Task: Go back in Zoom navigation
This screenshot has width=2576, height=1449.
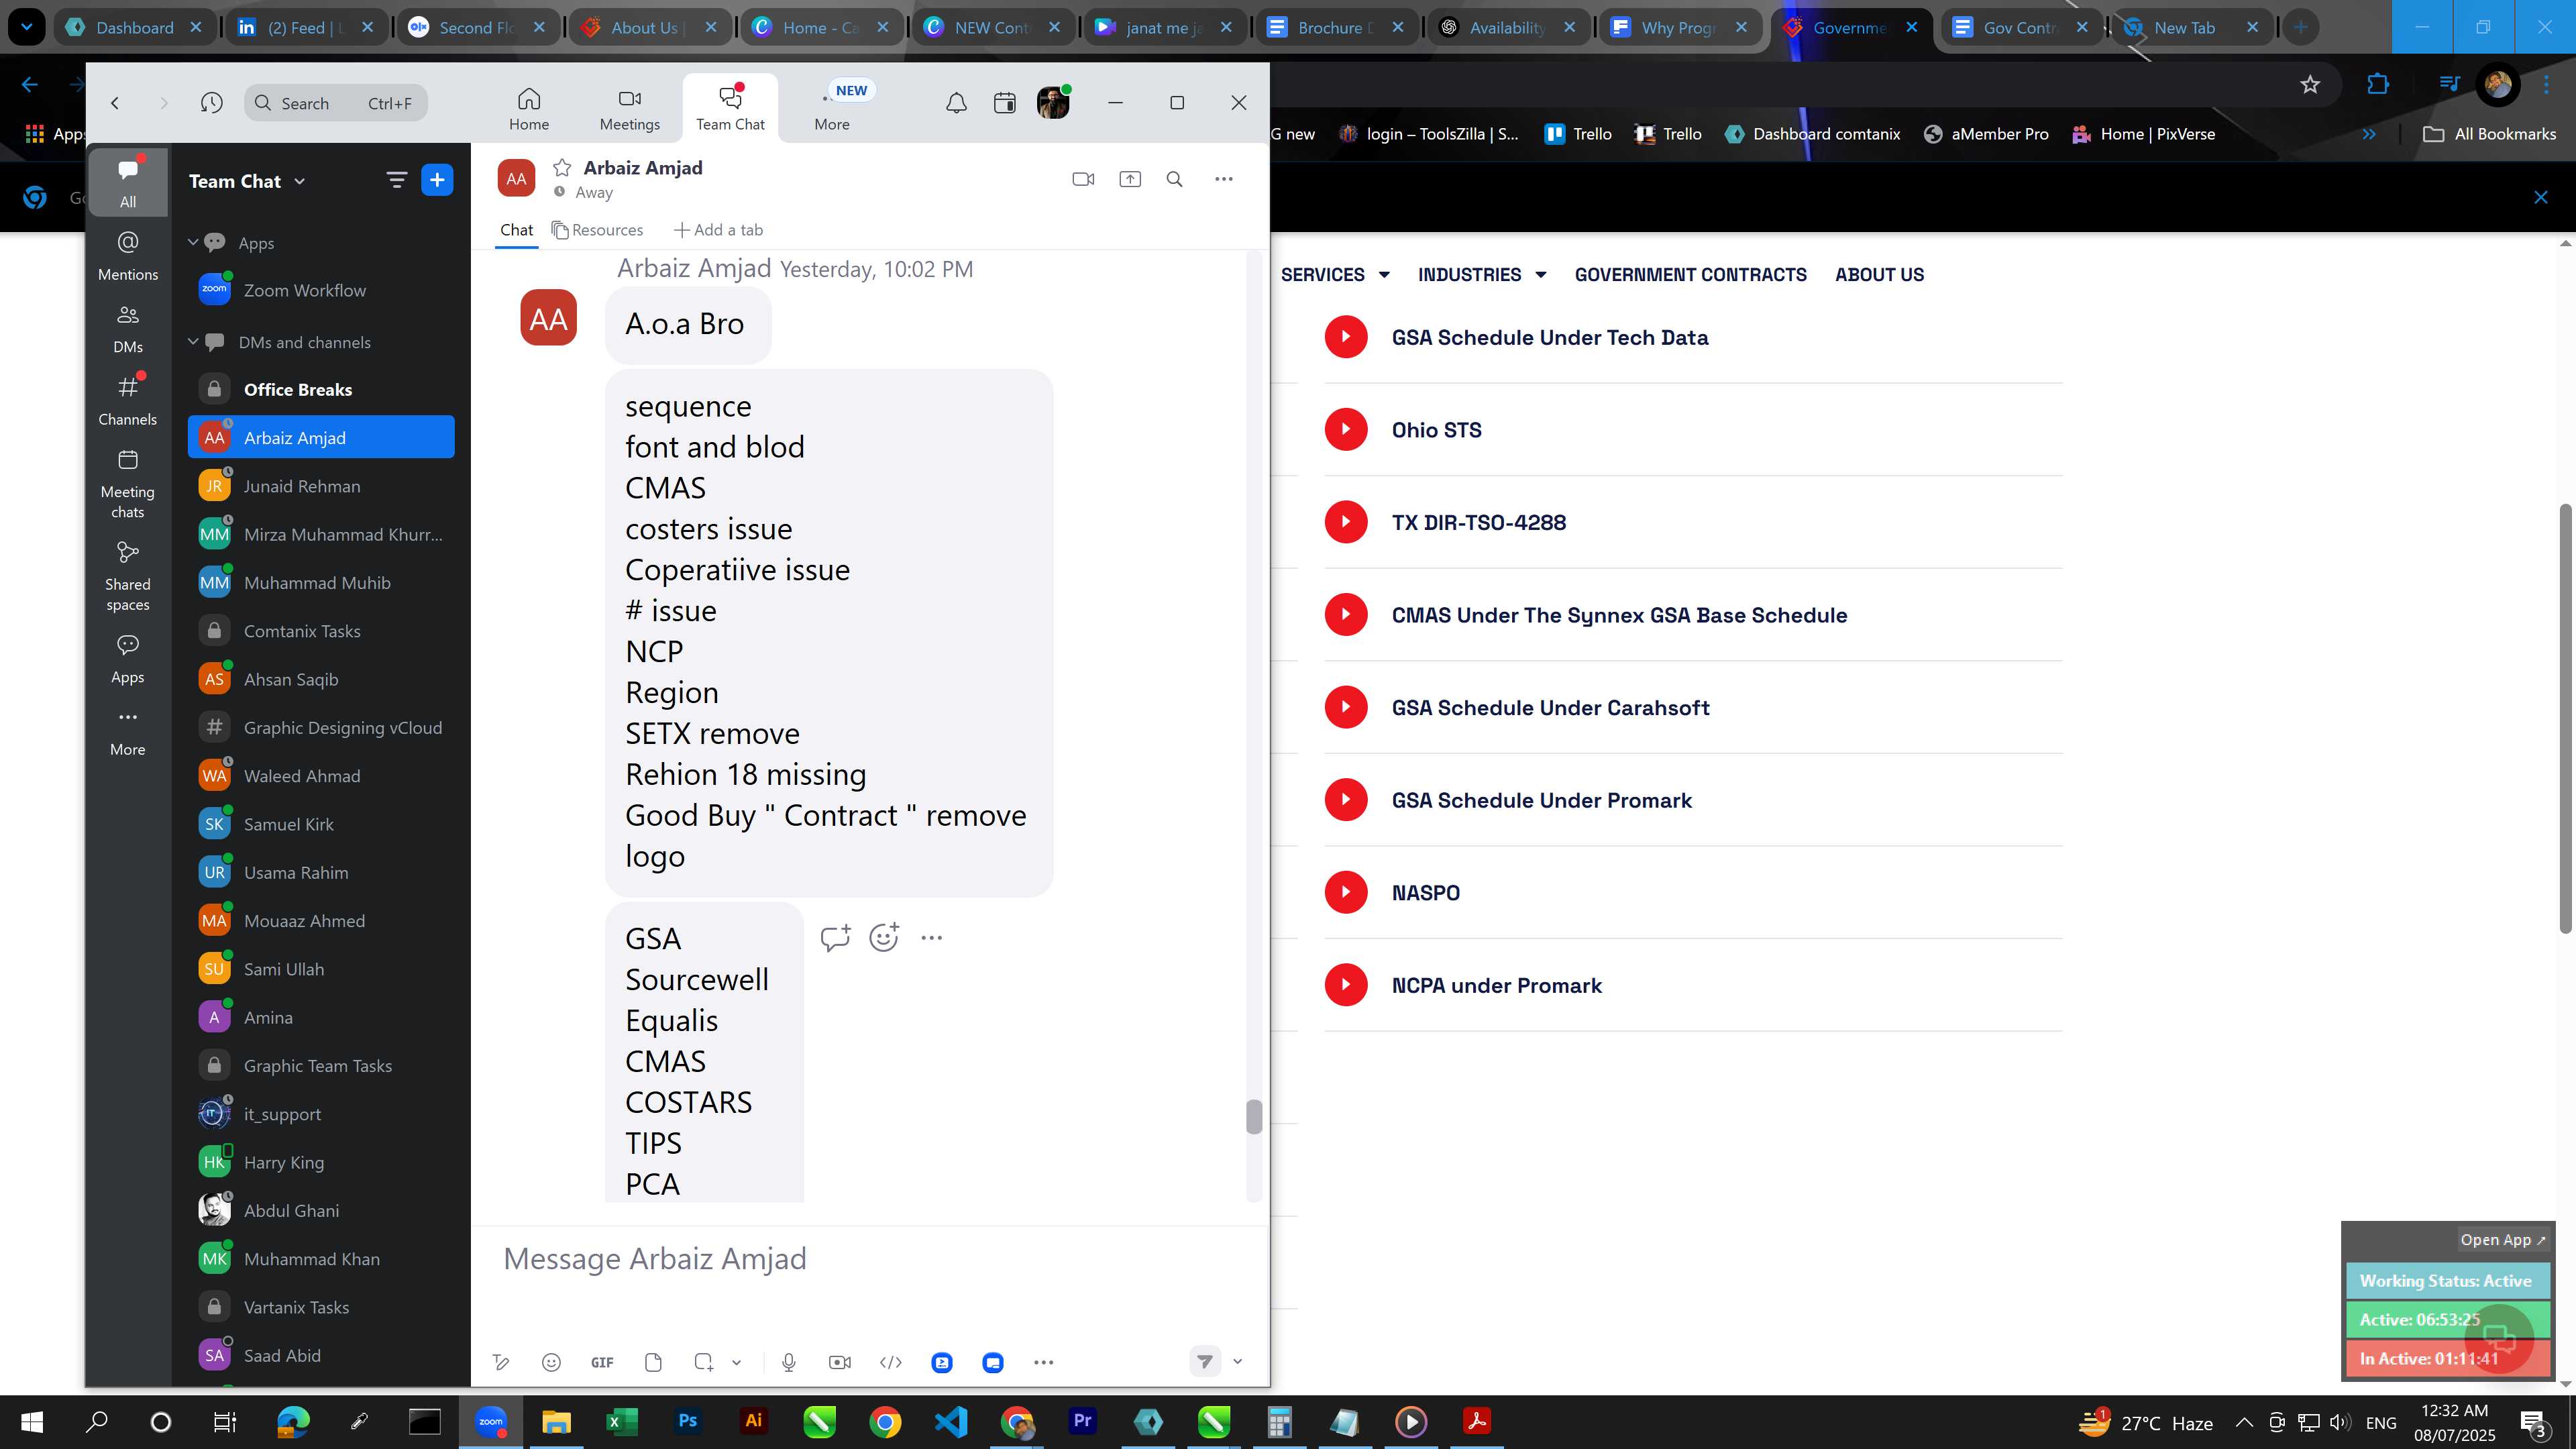Action: tap(115, 102)
